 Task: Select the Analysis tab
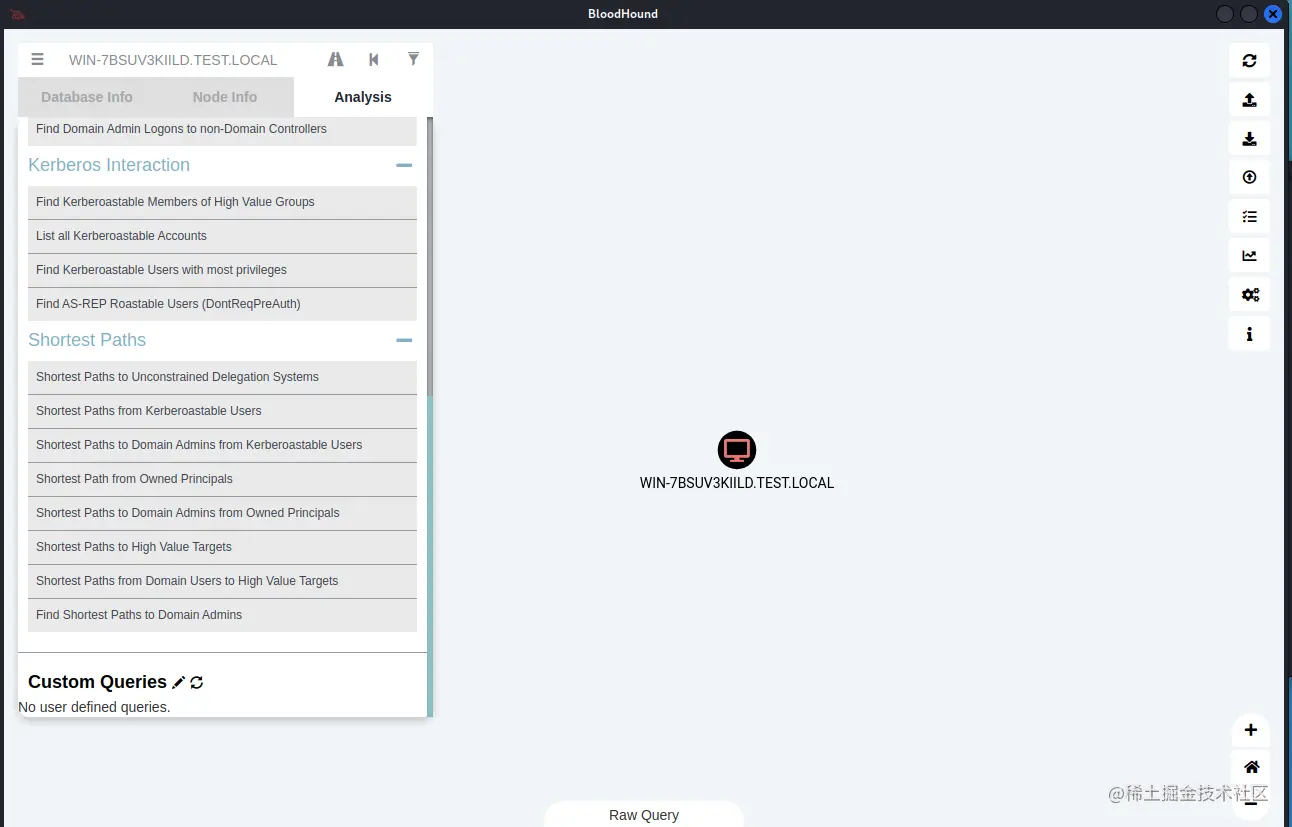[x=363, y=97]
